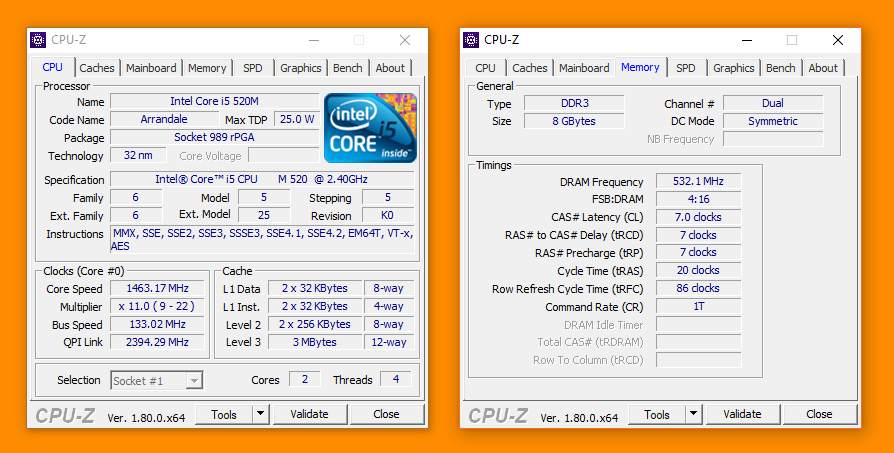Click Bus Speed value '133.02 MHz'
Viewport: 894px width, 453px height.
[157, 324]
